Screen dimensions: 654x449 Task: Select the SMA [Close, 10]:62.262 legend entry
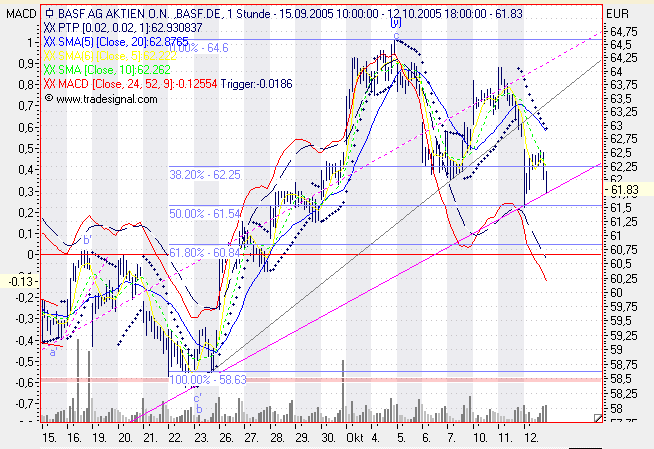(114, 70)
